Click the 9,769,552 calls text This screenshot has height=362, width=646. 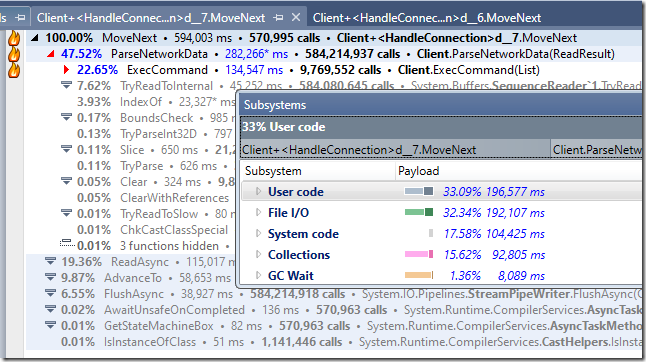click(x=340, y=70)
